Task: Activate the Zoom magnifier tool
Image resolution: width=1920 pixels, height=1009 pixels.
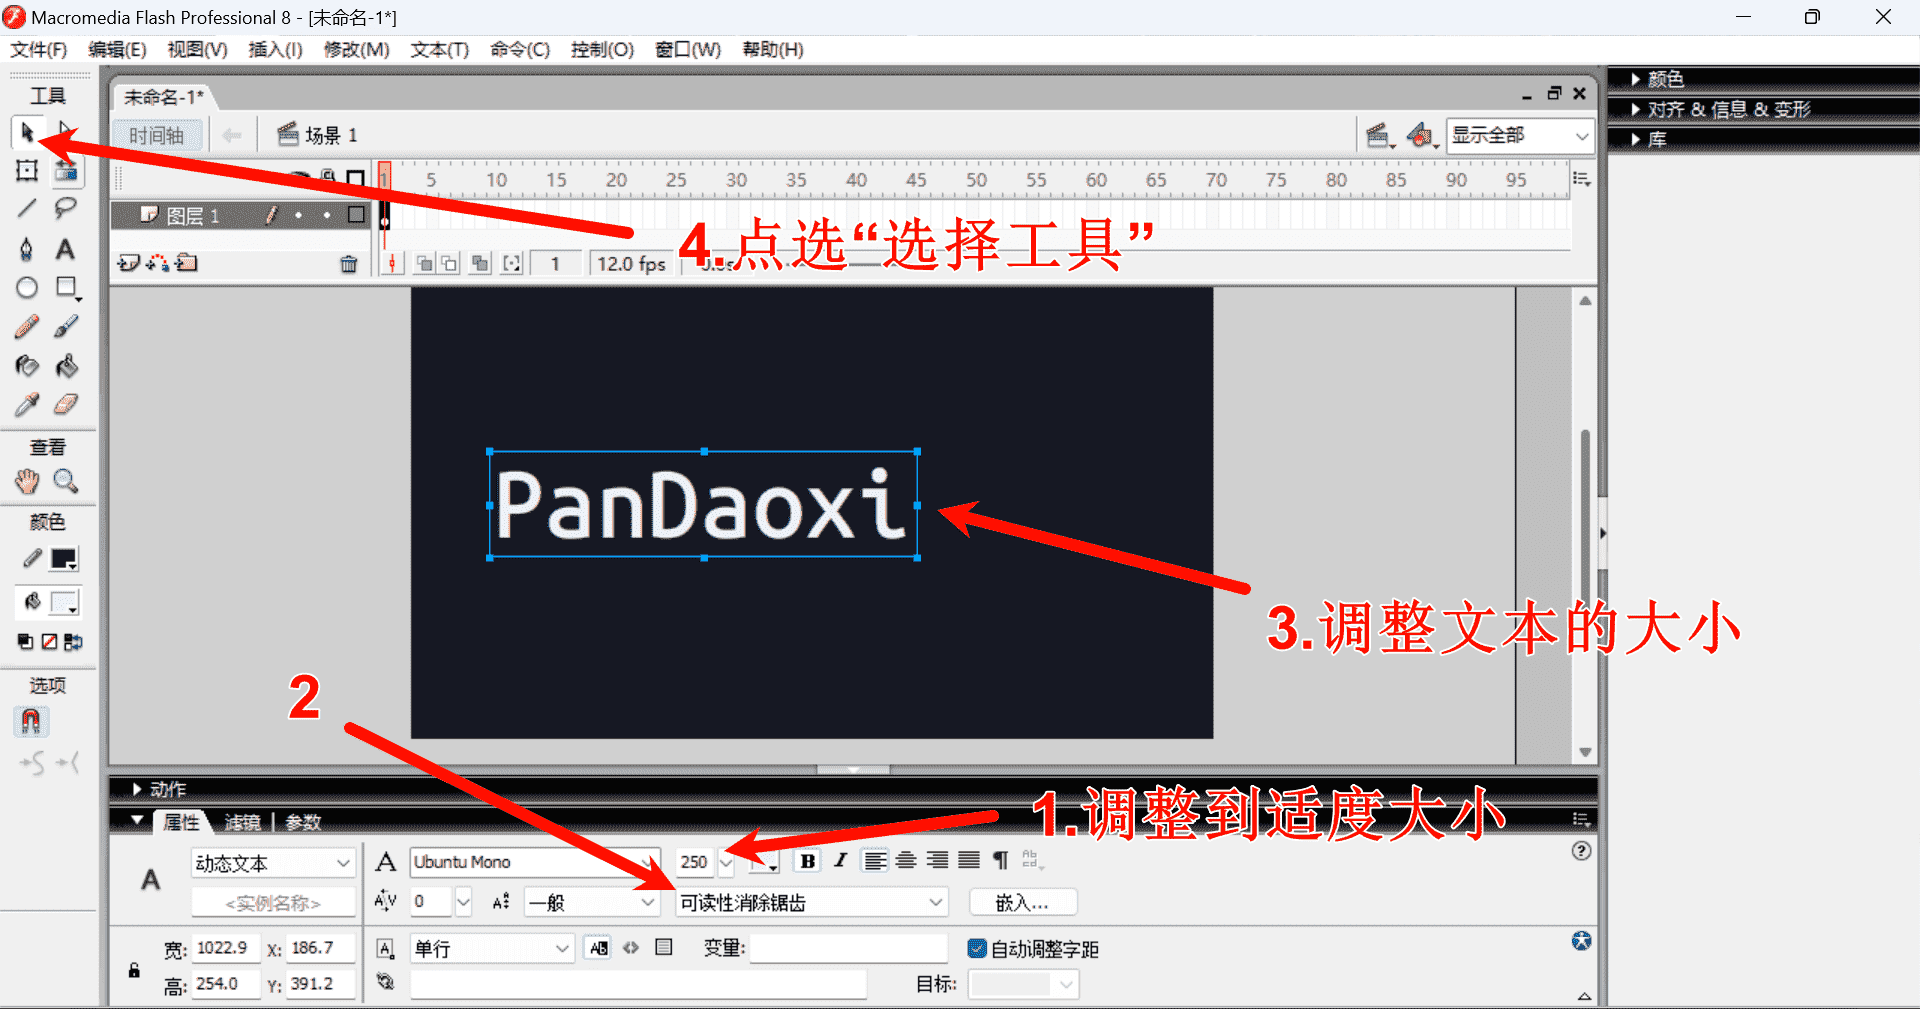Action: (x=66, y=481)
